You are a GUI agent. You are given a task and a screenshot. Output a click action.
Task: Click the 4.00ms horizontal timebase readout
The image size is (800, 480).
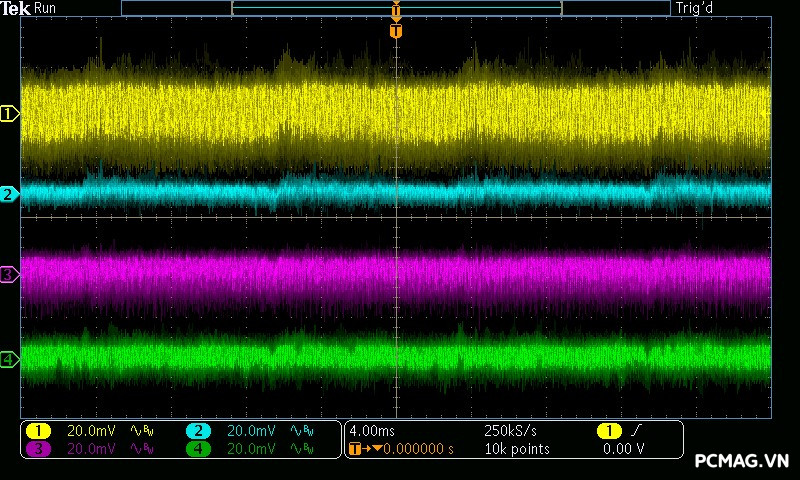point(375,431)
